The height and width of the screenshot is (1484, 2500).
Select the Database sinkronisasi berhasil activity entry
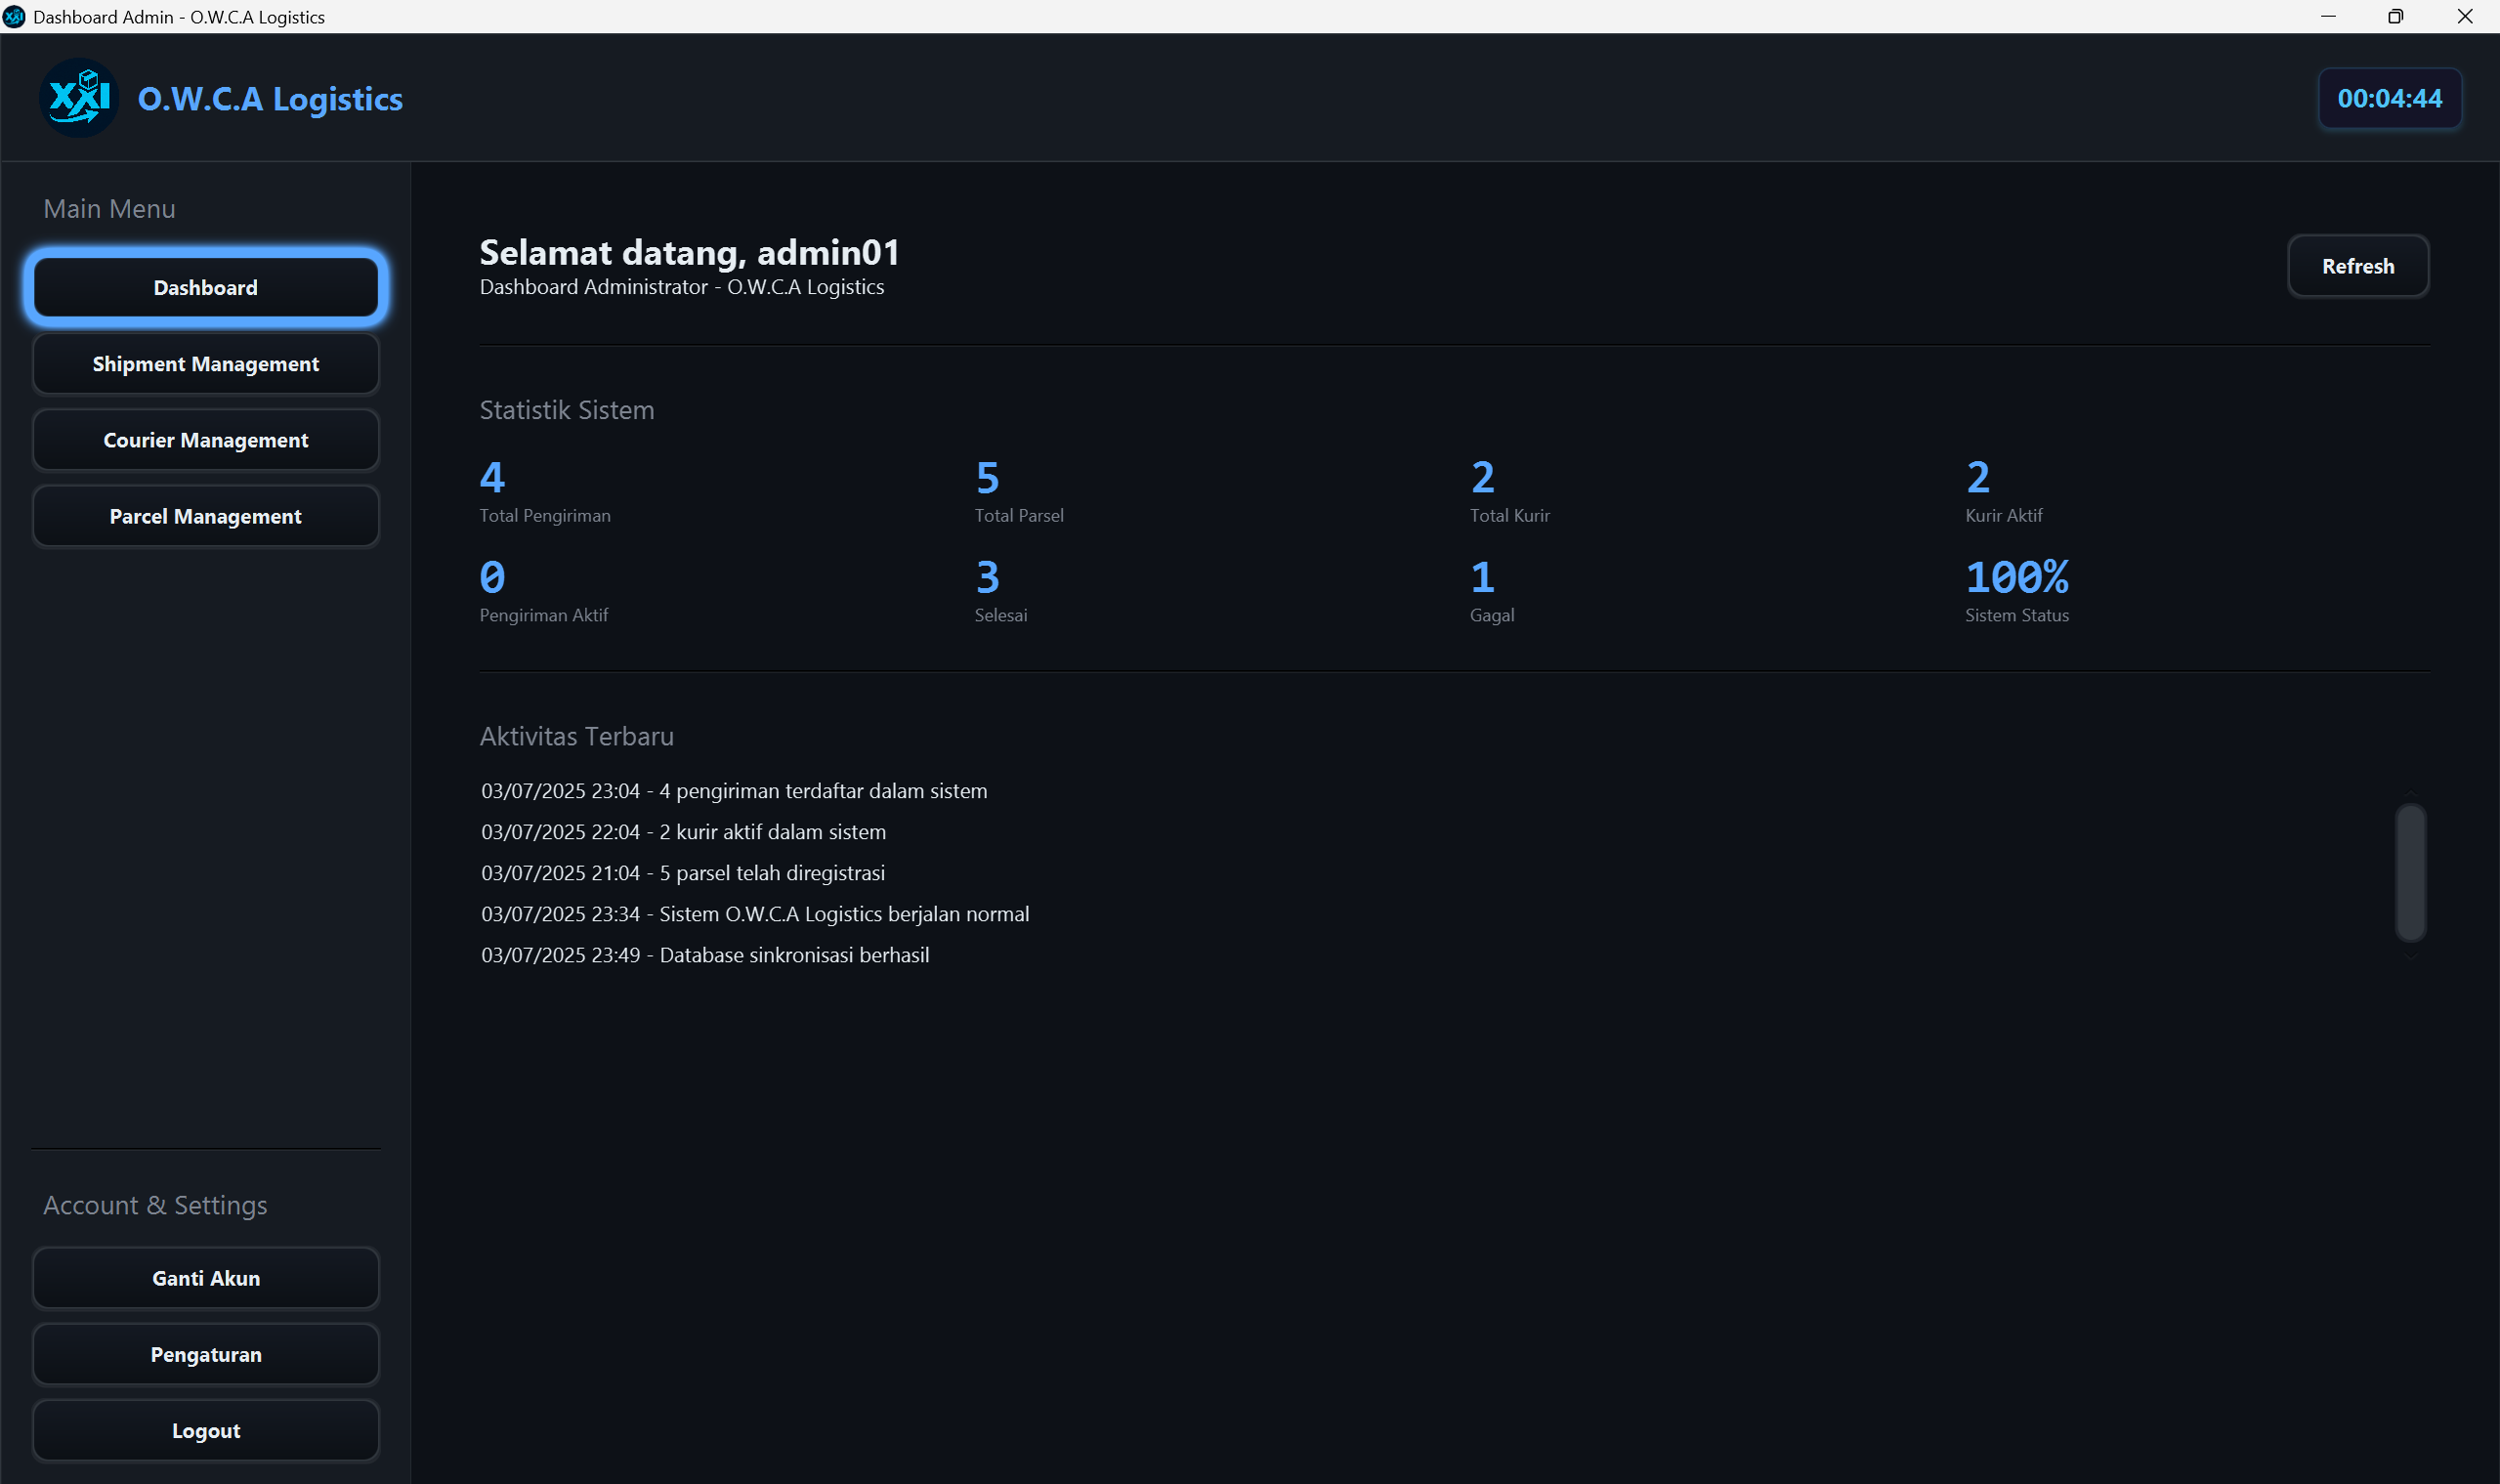tap(705, 955)
